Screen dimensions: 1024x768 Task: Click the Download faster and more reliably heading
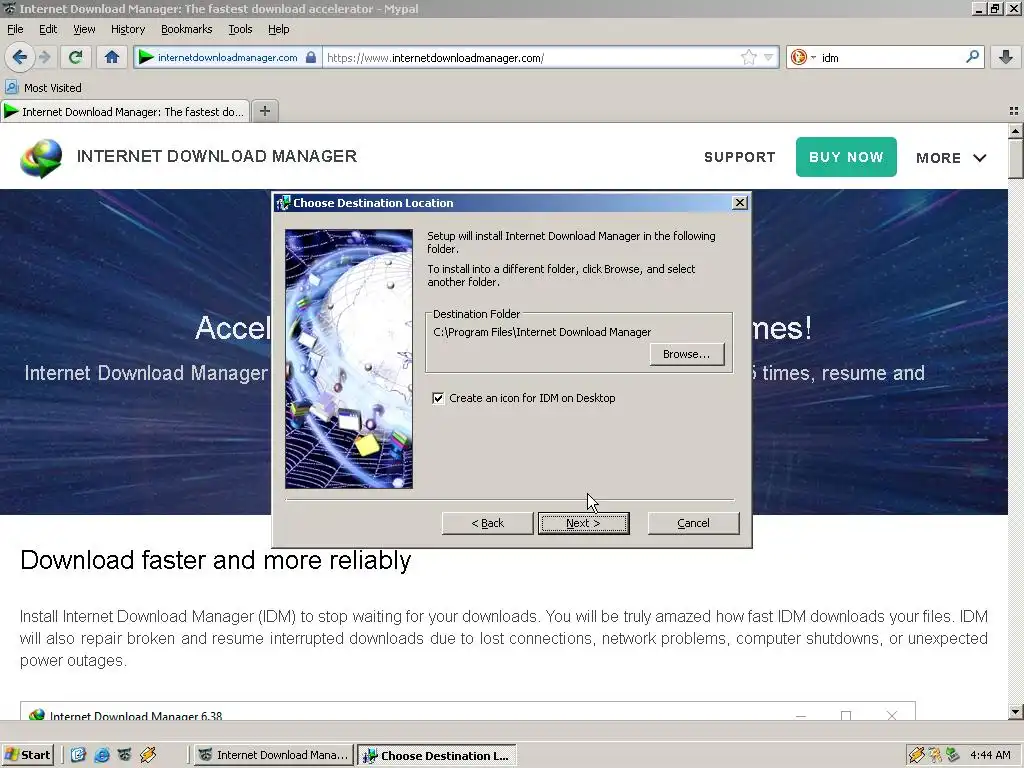tap(216, 560)
